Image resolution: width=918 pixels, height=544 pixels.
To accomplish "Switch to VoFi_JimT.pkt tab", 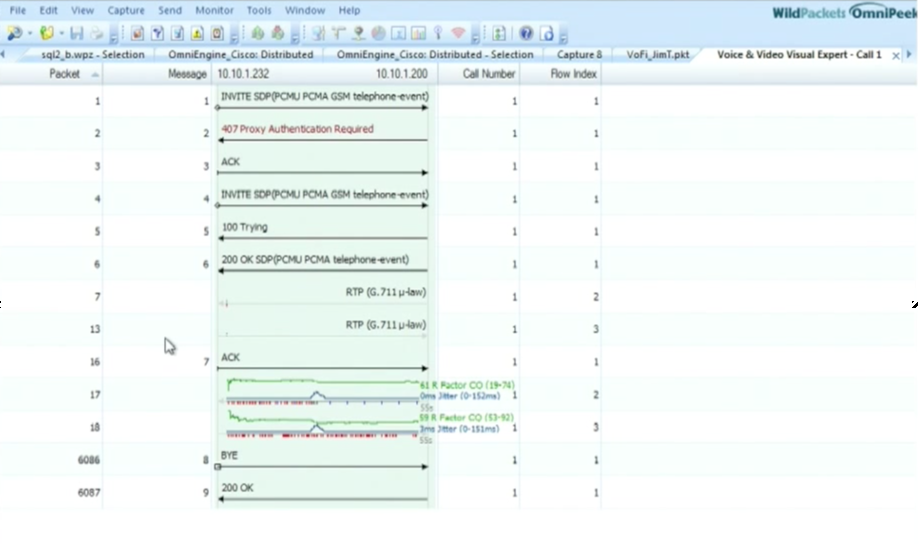I will click(x=657, y=54).
